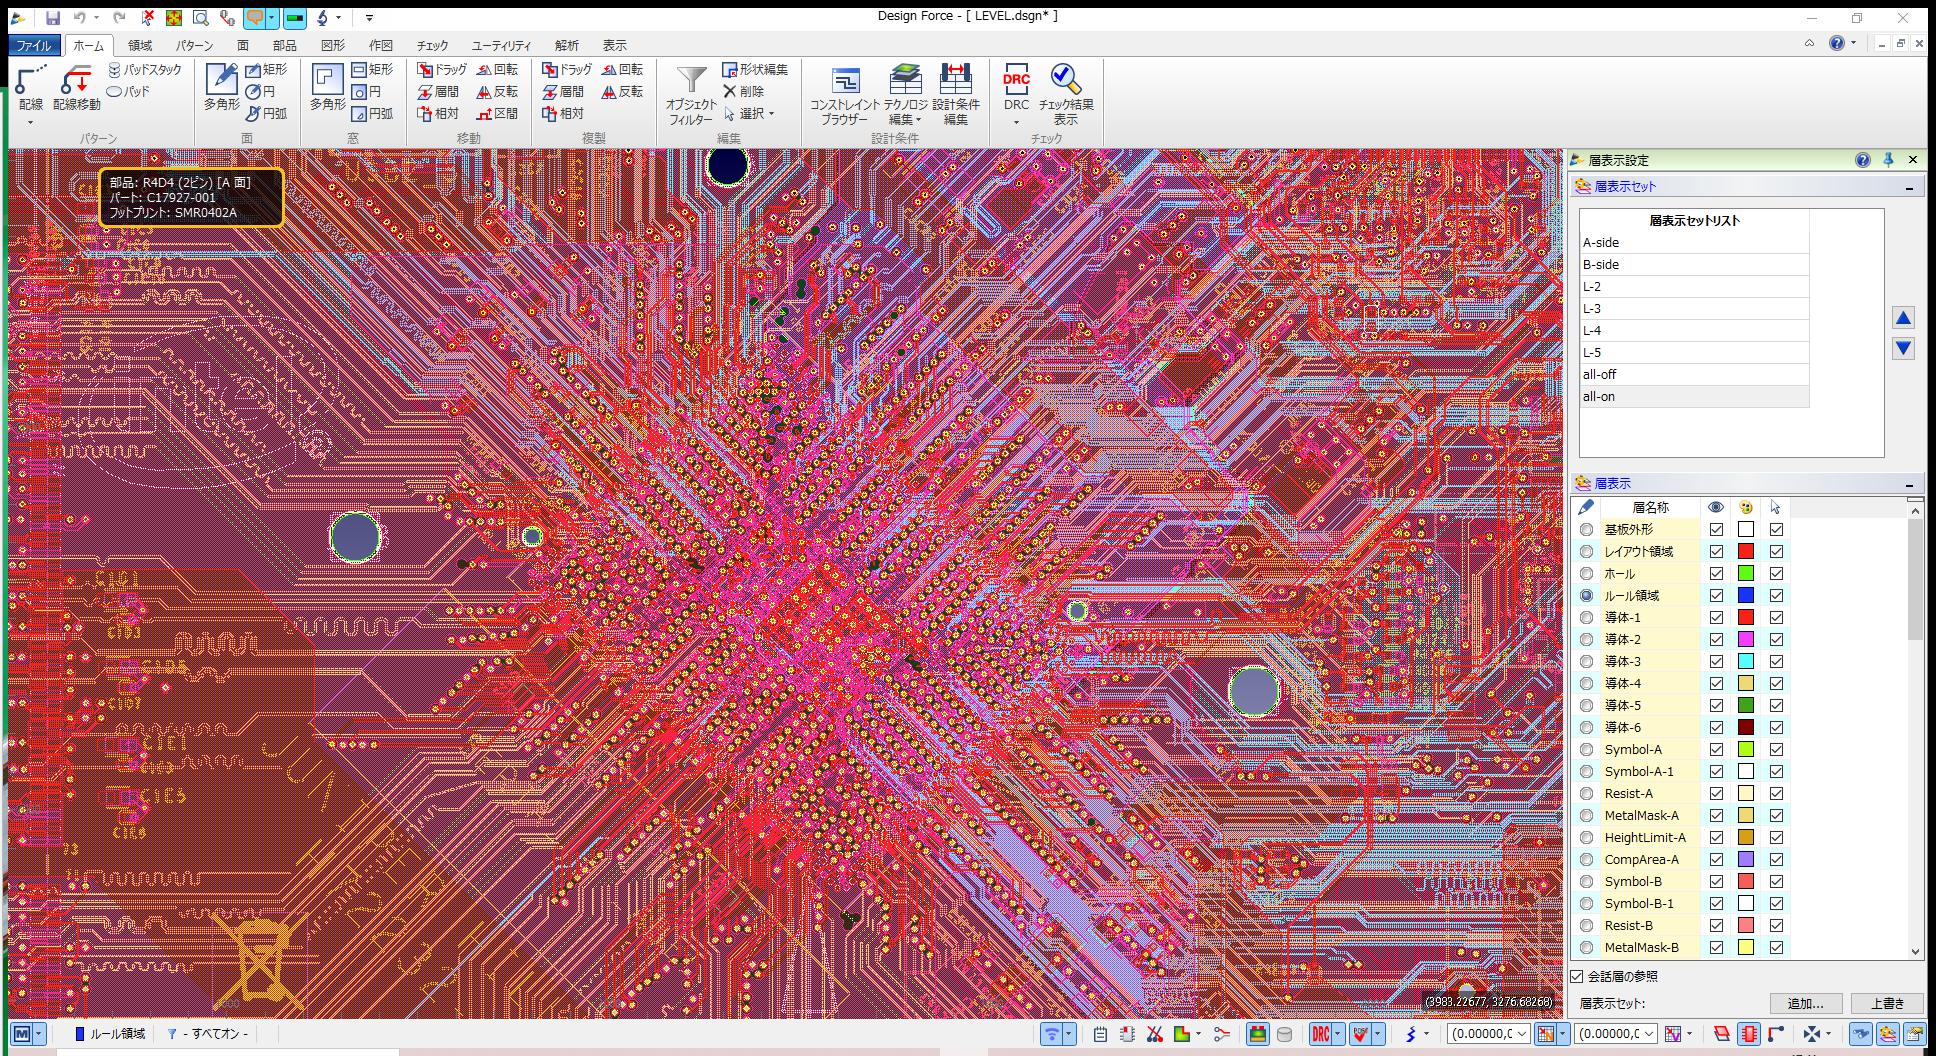Click 反転 in the 複製 group
The height and width of the screenshot is (1056, 1936).
[x=622, y=91]
